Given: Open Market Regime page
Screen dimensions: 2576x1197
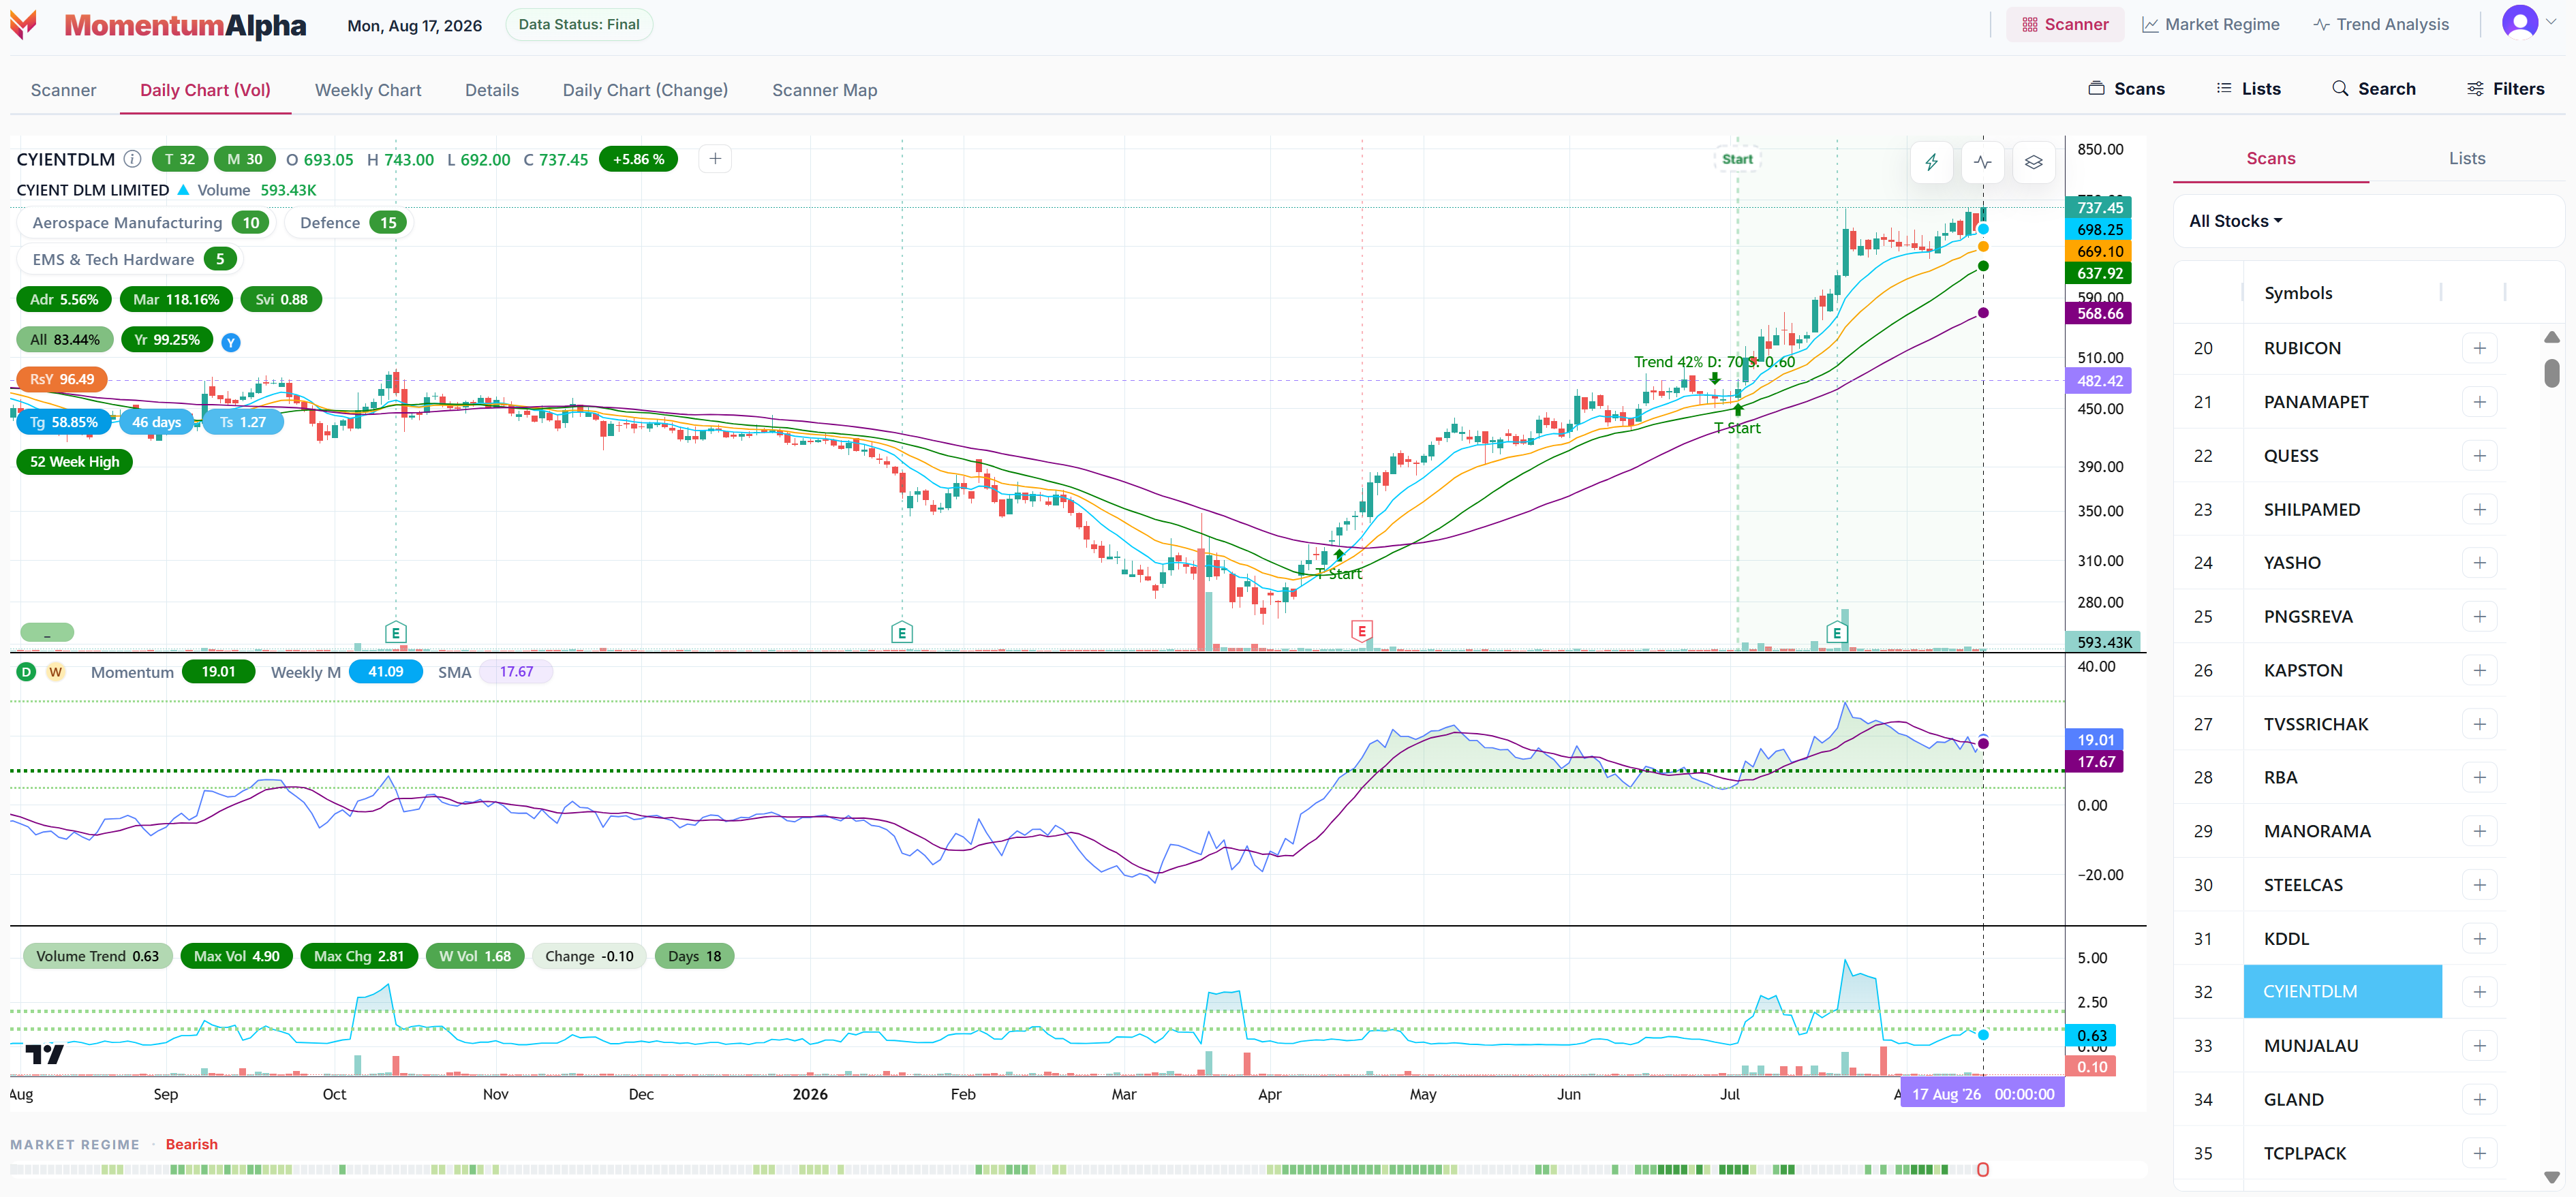Looking at the screenshot, I should (x=2210, y=24).
